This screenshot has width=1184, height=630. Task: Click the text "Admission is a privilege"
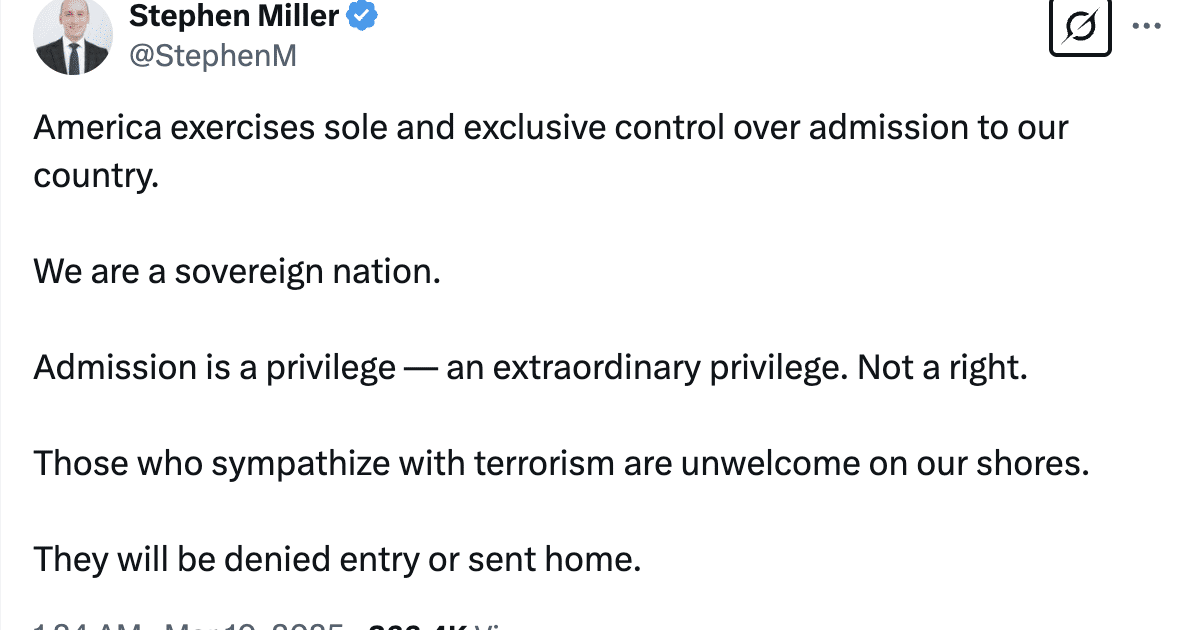click(214, 367)
